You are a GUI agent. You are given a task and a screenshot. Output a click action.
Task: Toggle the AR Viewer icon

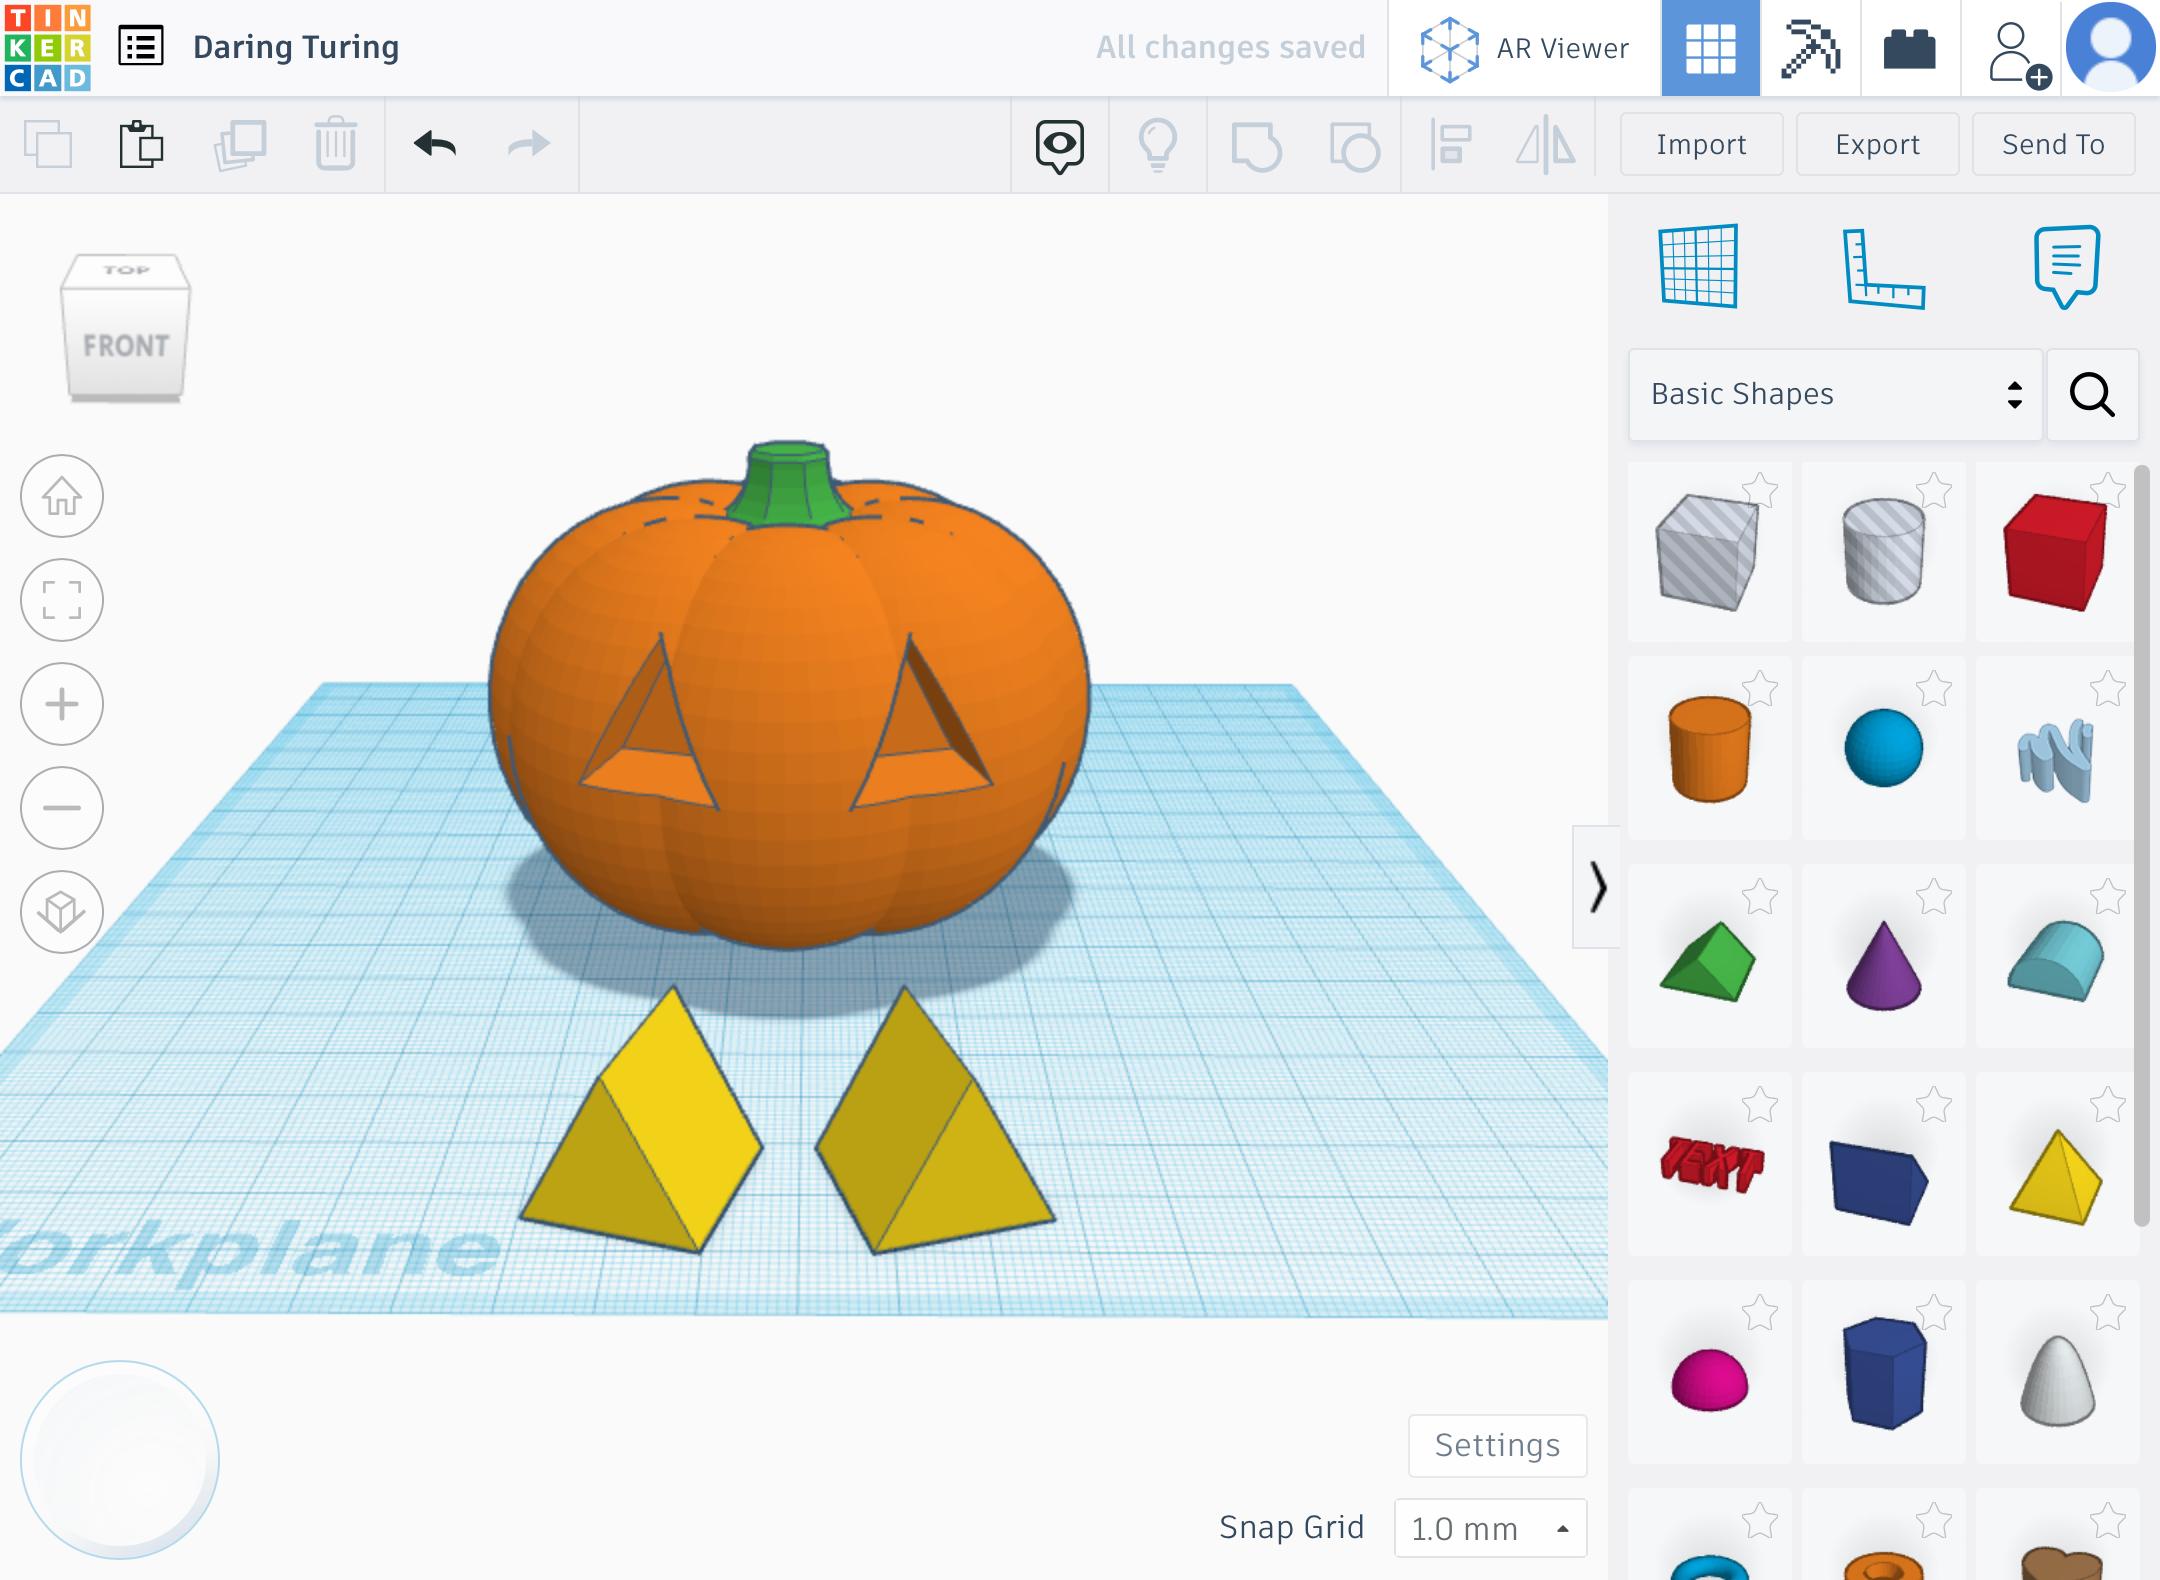[1446, 47]
